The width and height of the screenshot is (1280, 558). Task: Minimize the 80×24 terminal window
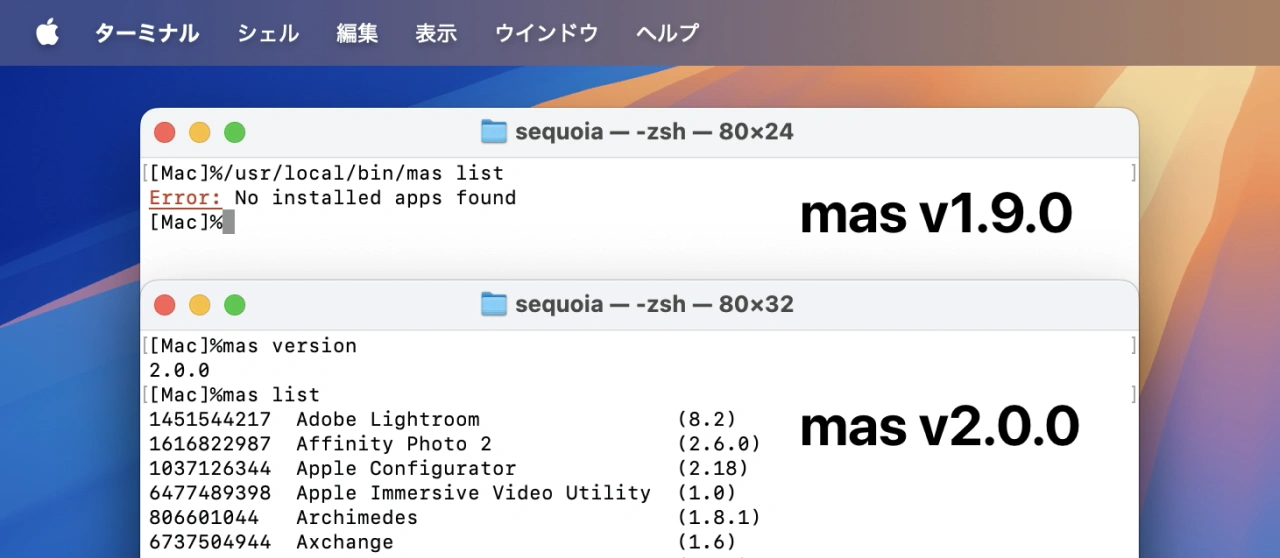tap(200, 132)
